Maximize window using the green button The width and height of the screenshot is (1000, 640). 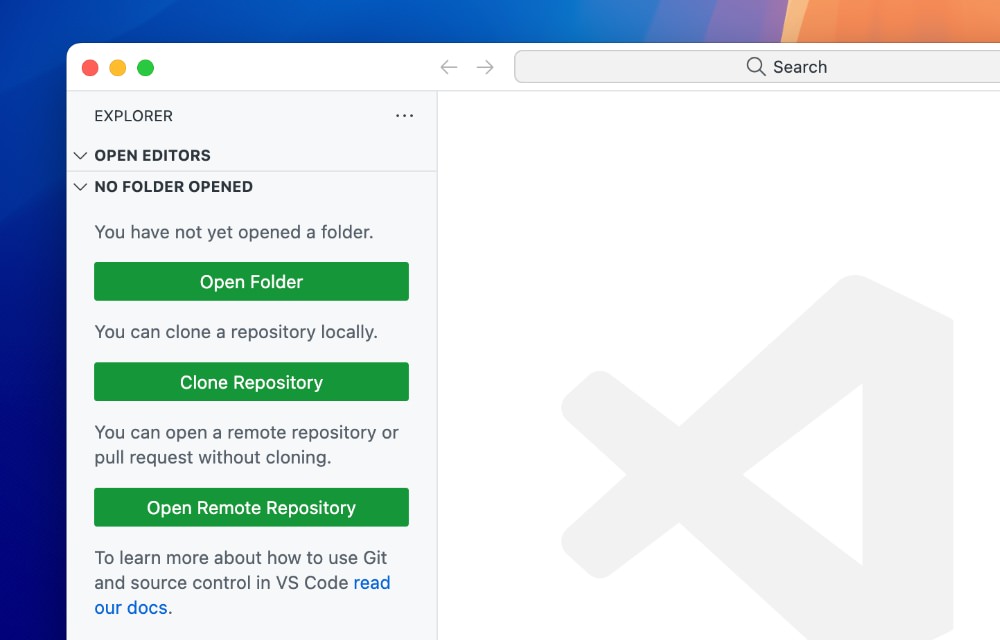[x=145, y=68]
